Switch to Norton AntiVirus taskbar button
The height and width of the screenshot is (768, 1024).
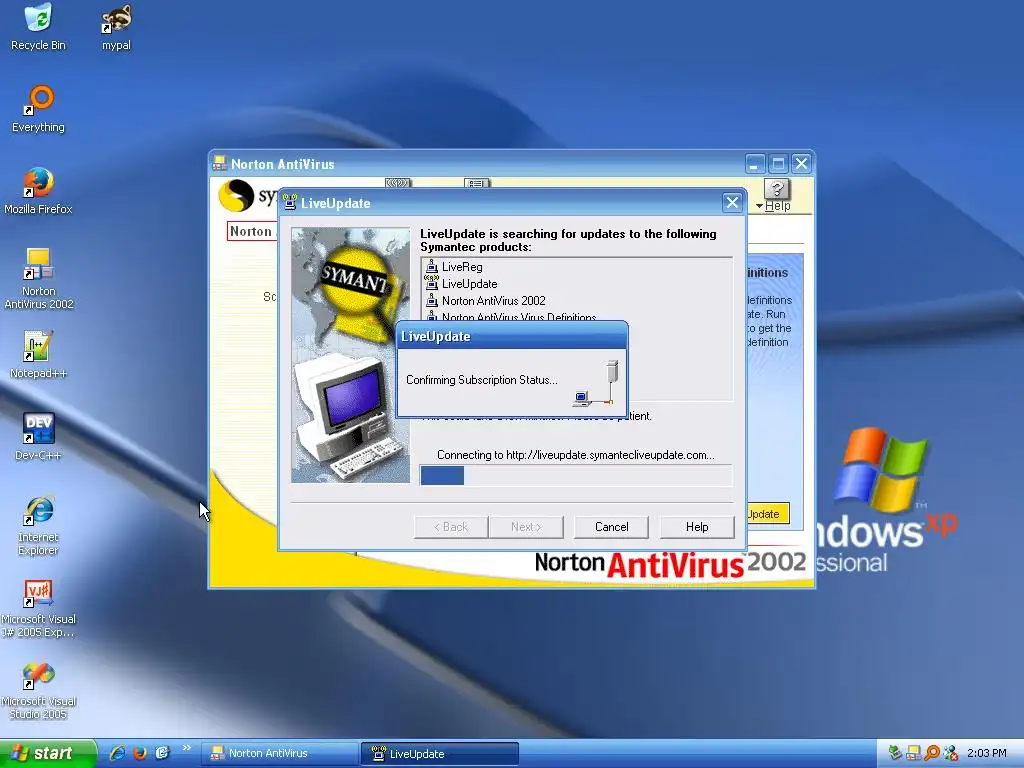point(279,753)
